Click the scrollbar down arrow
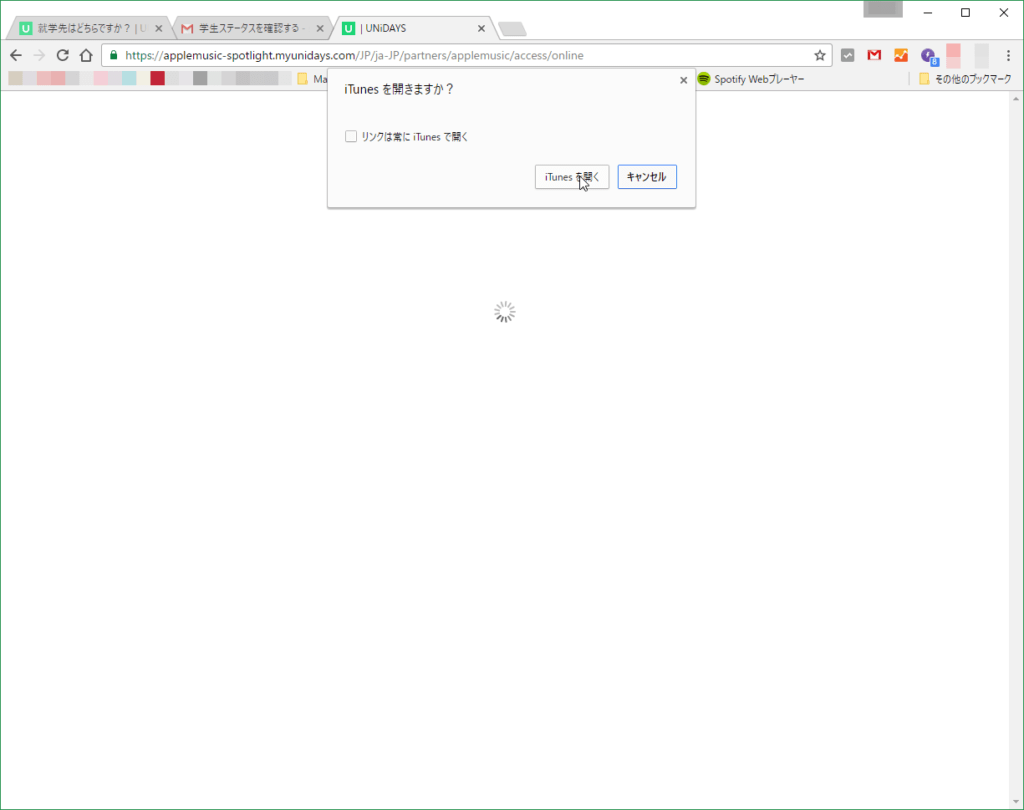This screenshot has height=810, width=1024. (x=1016, y=802)
